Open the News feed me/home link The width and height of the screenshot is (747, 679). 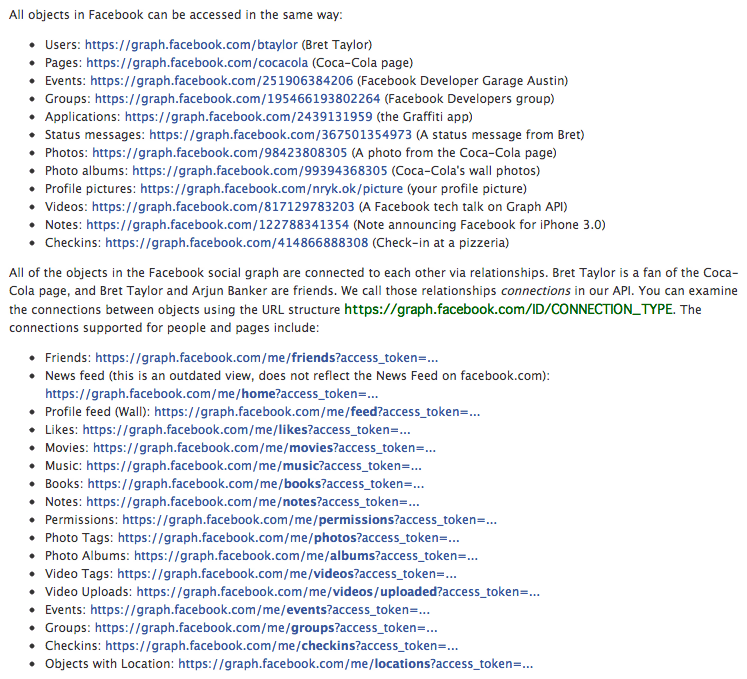click(212, 394)
